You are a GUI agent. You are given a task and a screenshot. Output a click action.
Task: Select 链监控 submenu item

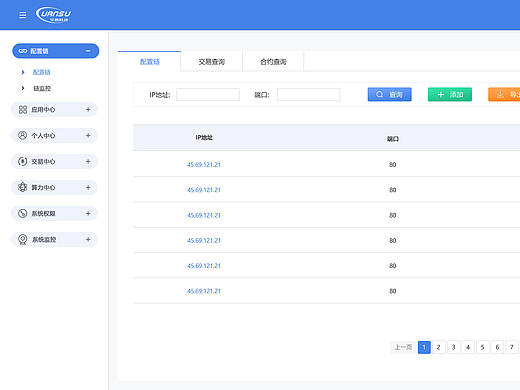pos(42,88)
